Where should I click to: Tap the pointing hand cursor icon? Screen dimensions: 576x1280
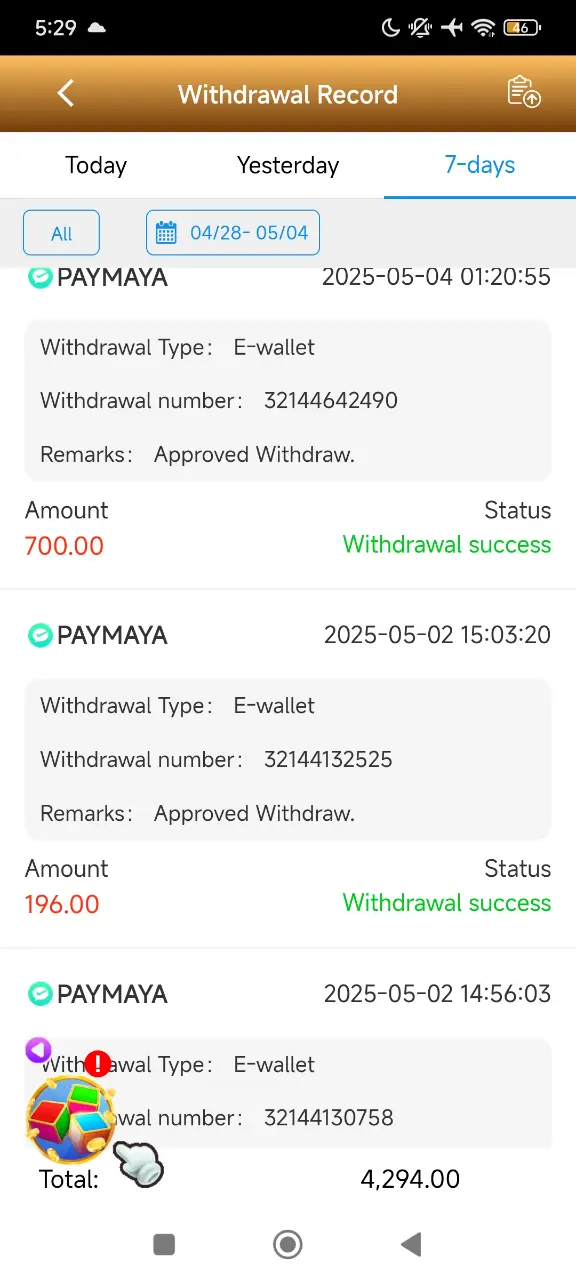(138, 1164)
